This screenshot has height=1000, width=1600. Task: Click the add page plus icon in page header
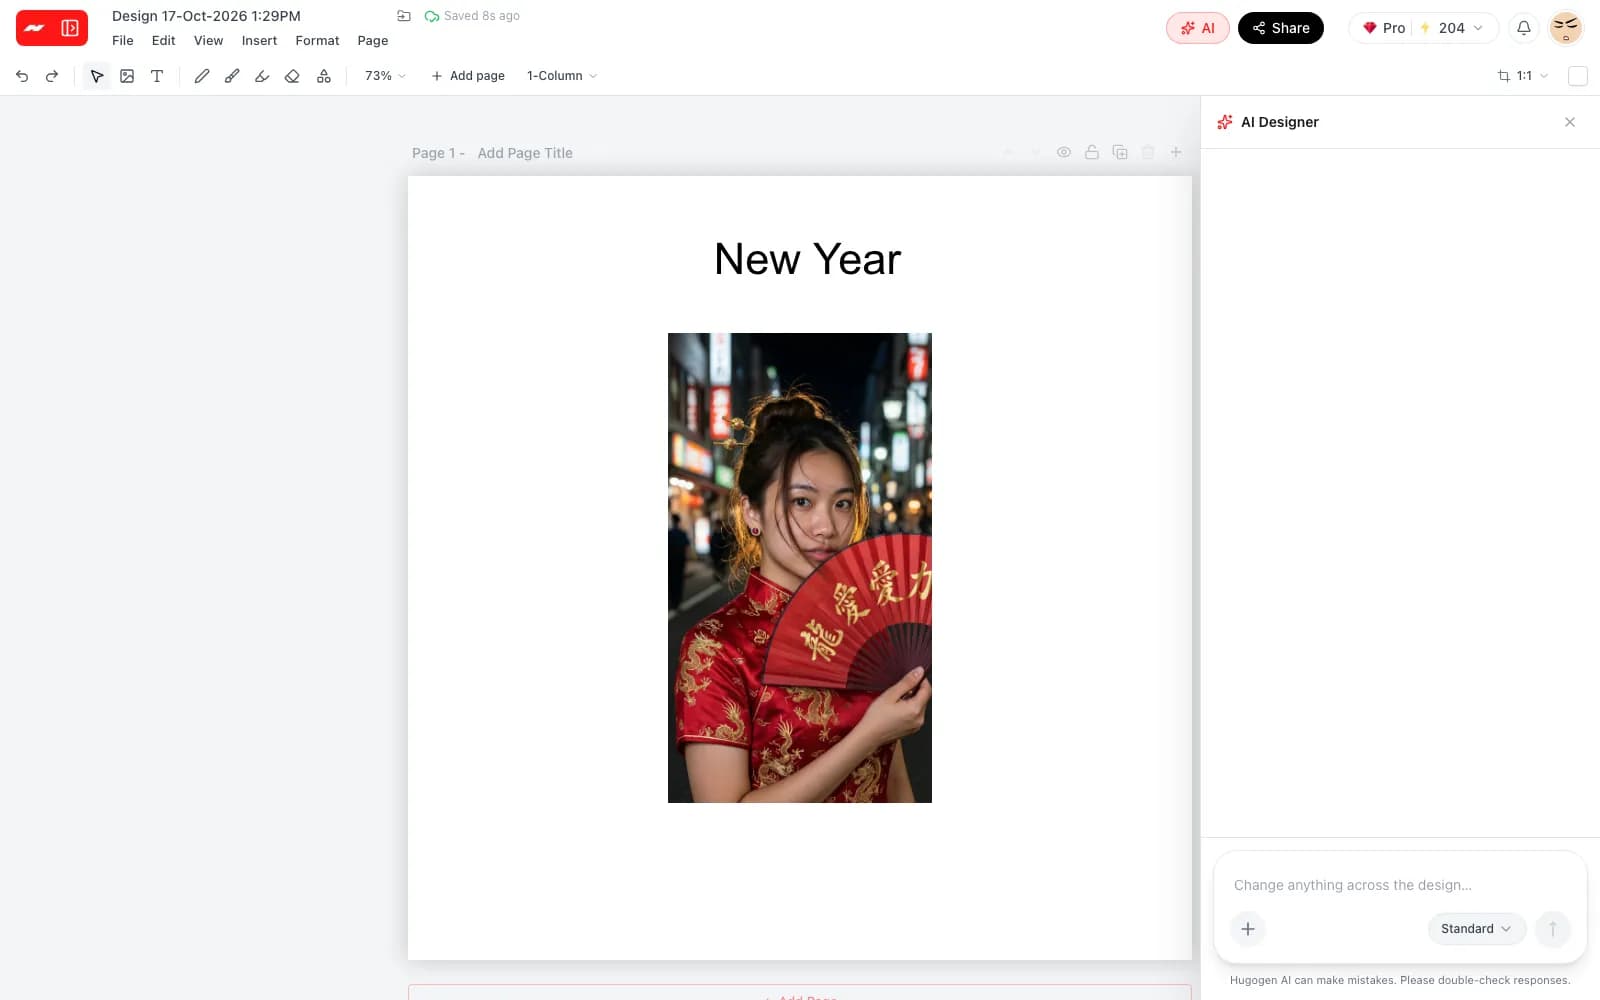click(x=1176, y=152)
